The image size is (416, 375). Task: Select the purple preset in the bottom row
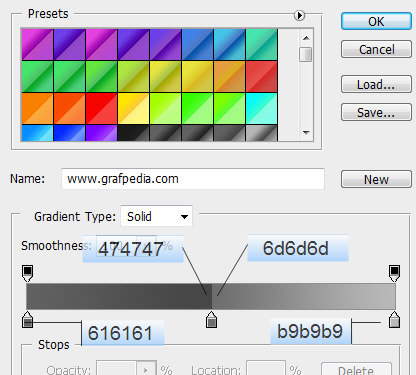[102, 133]
